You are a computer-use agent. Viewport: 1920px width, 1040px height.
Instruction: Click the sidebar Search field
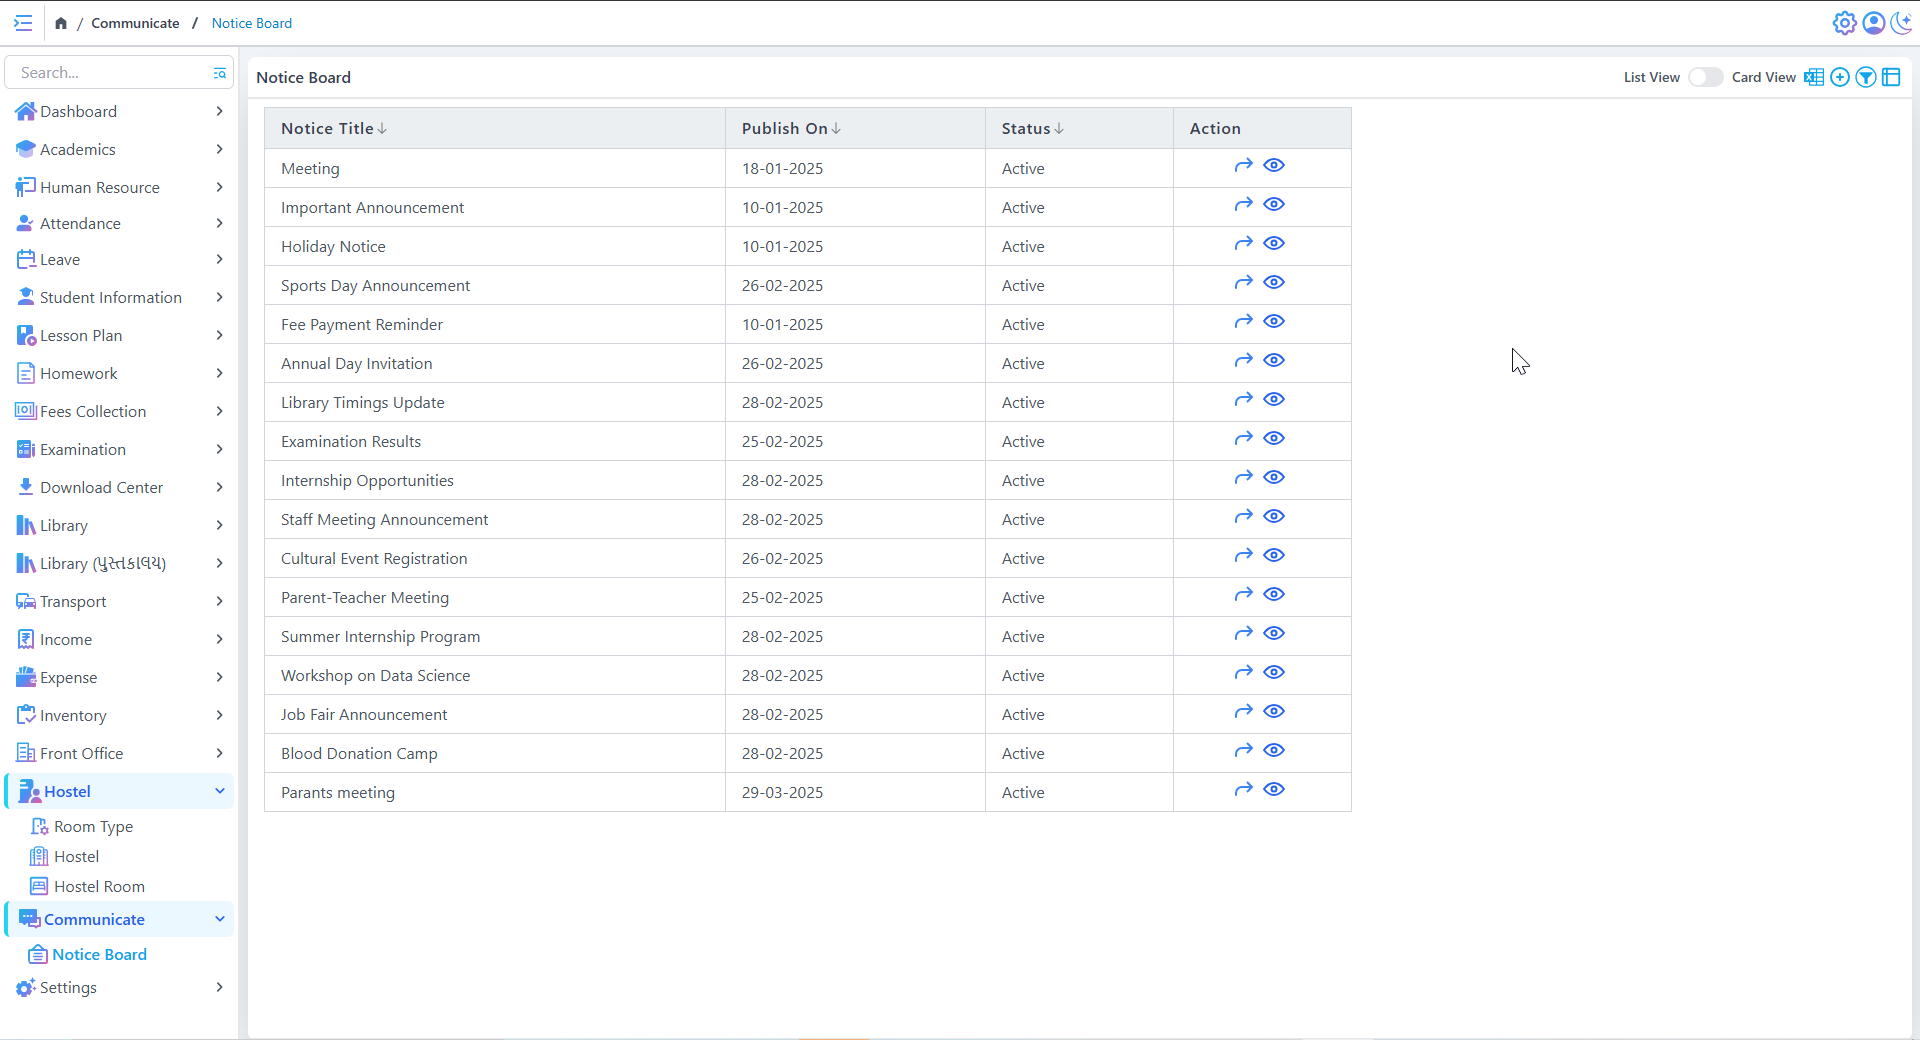pyautogui.click(x=110, y=73)
